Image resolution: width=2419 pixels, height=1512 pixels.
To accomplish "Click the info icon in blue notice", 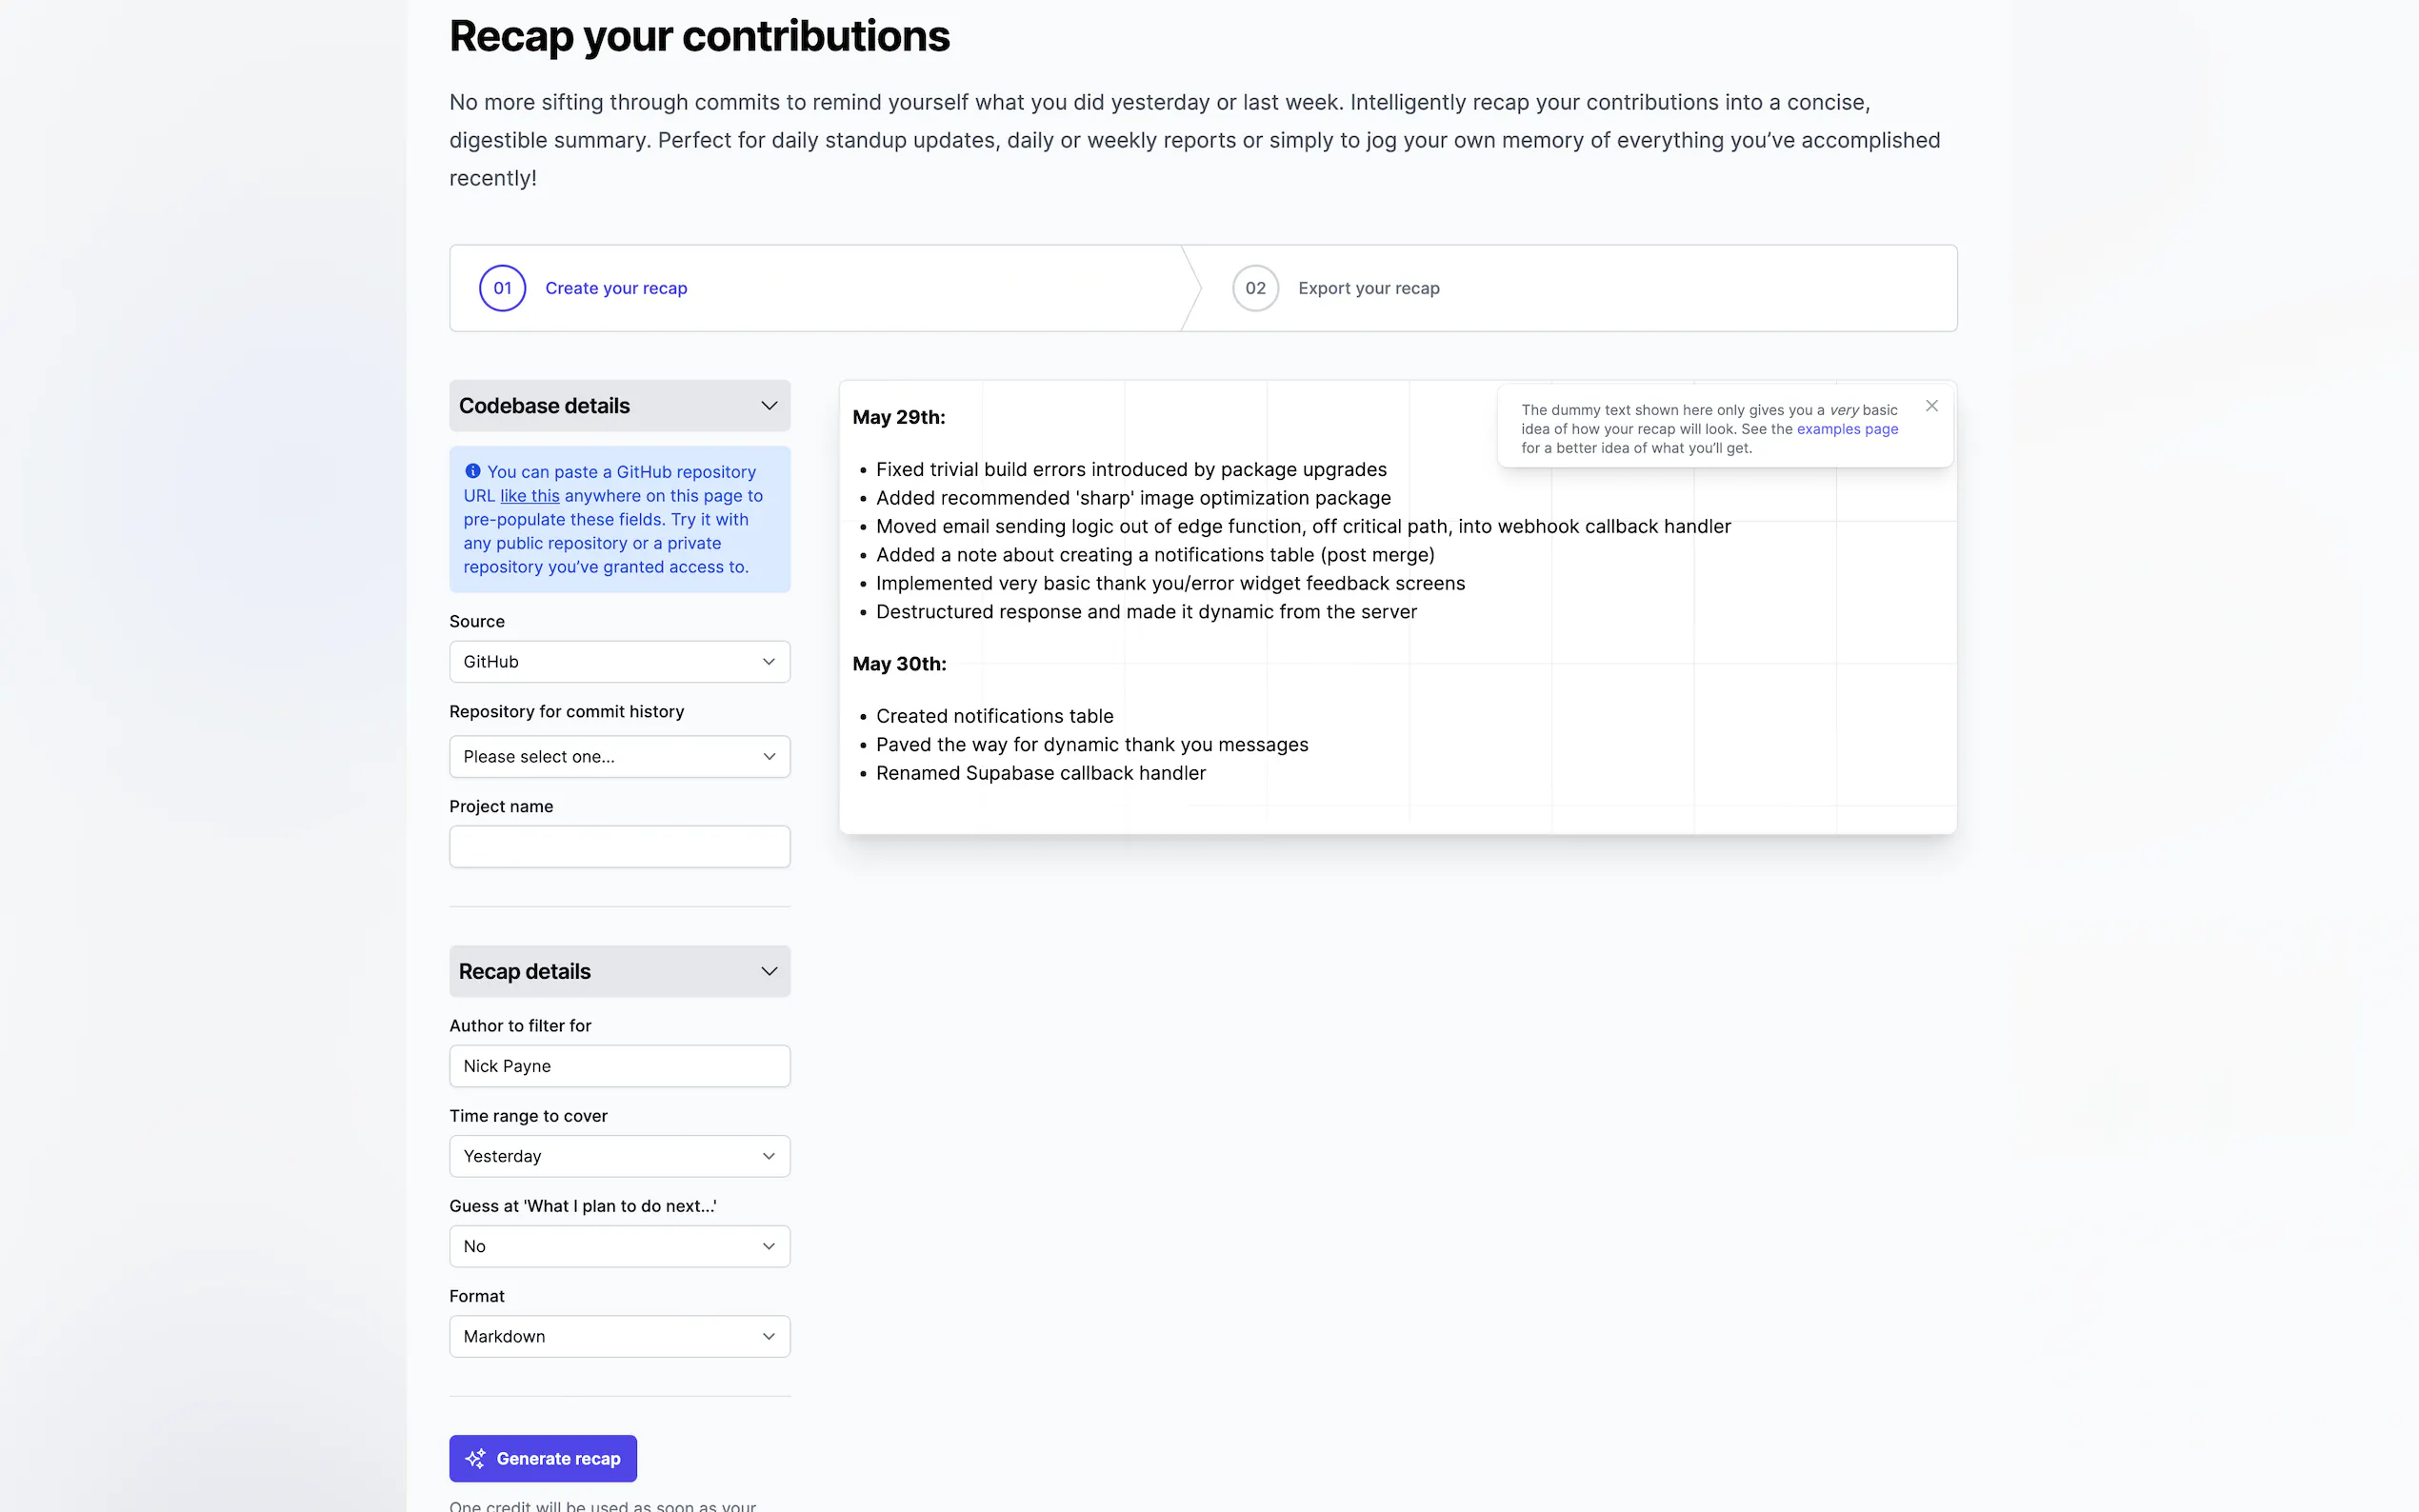I will pyautogui.click(x=473, y=471).
